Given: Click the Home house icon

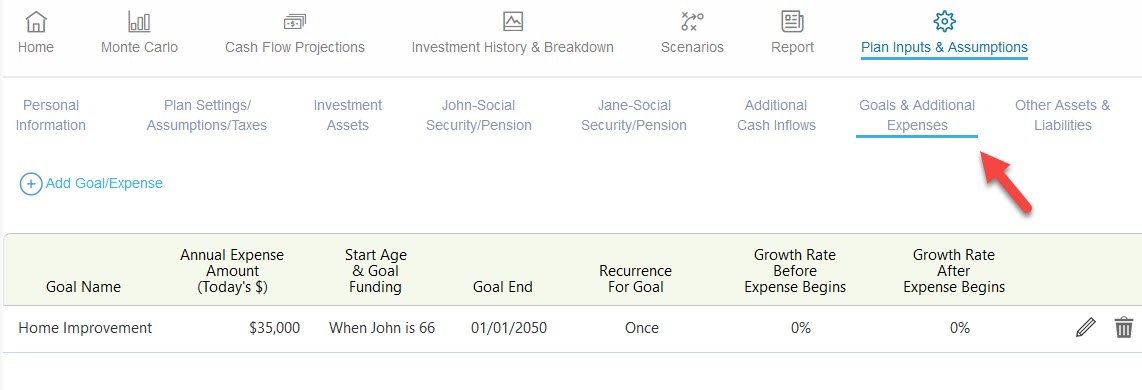Looking at the screenshot, I should (x=36, y=21).
